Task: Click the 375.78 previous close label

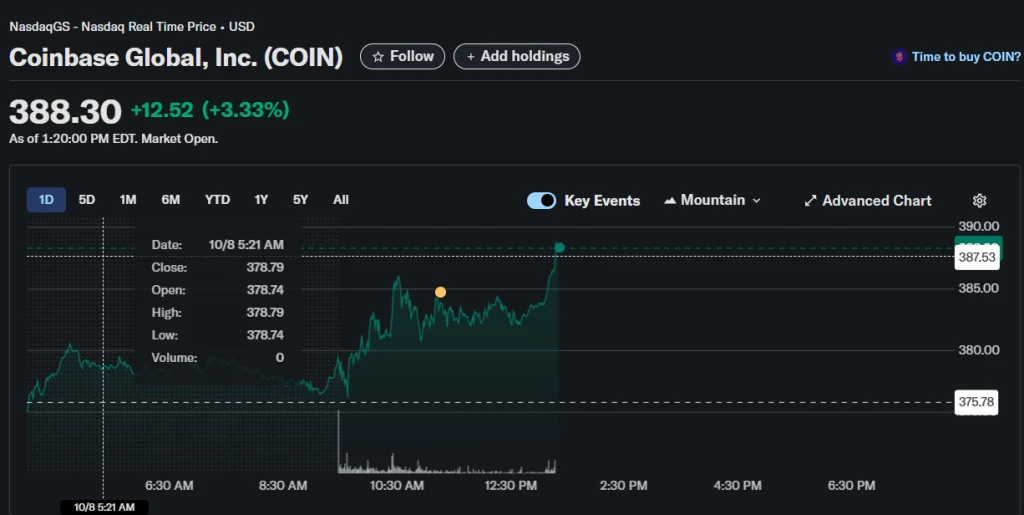Action: tap(976, 402)
